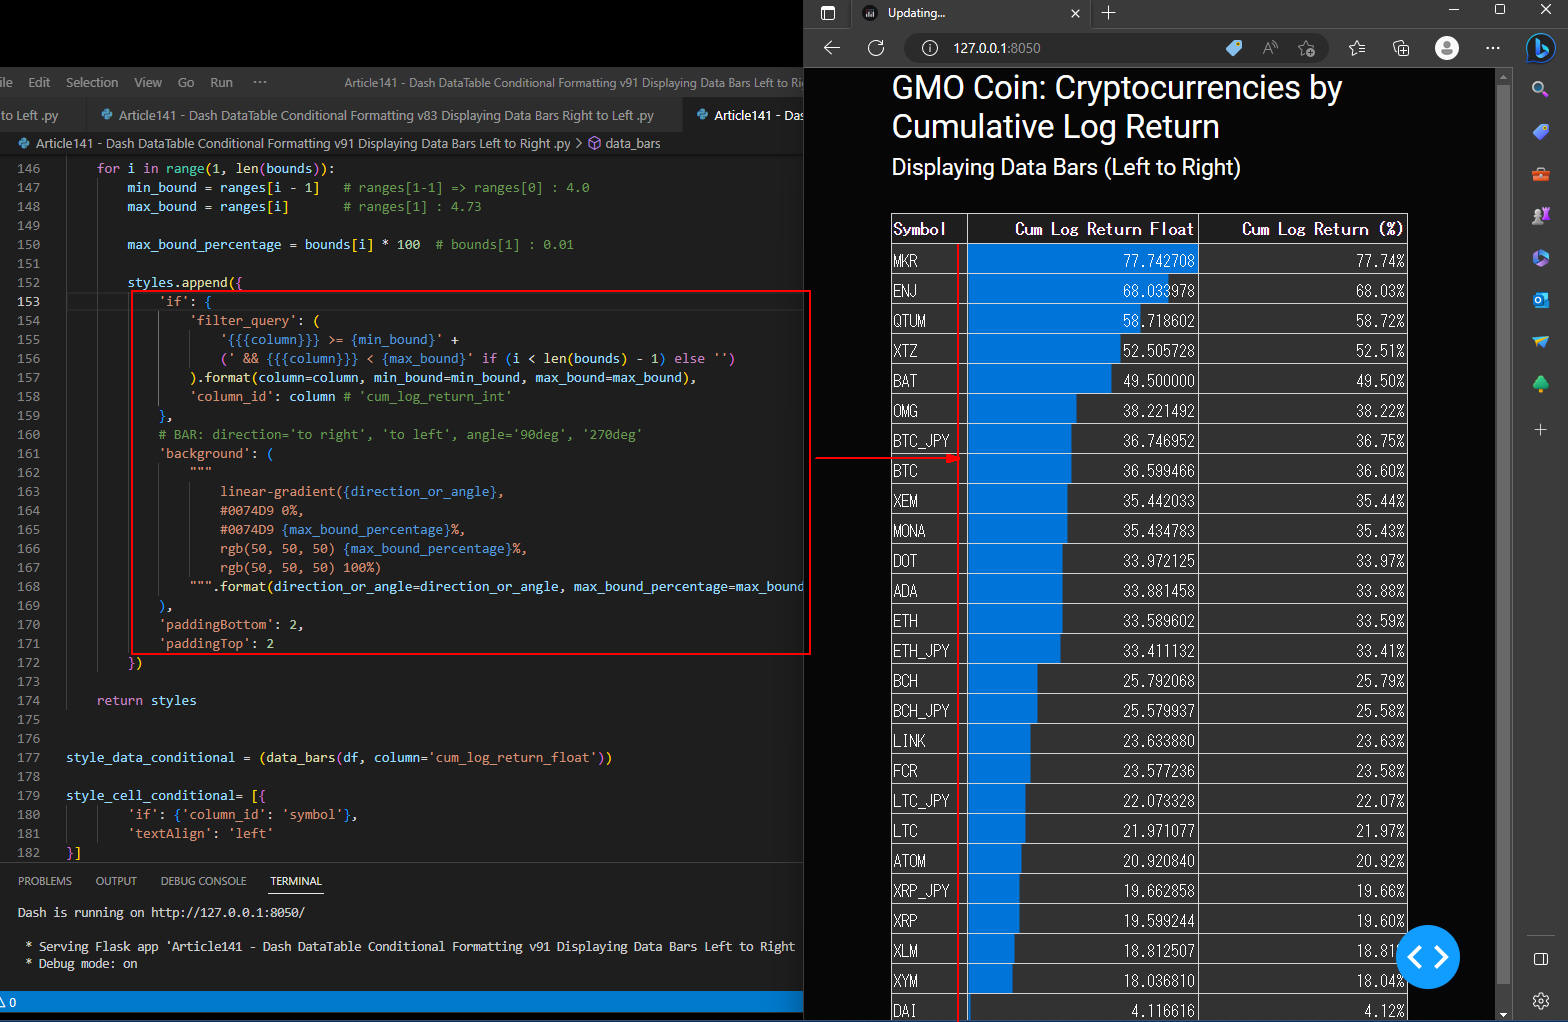The image size is (1568, 1022).
Task: Open Outlook in Edge sidebar
Action: [1541, 300]
